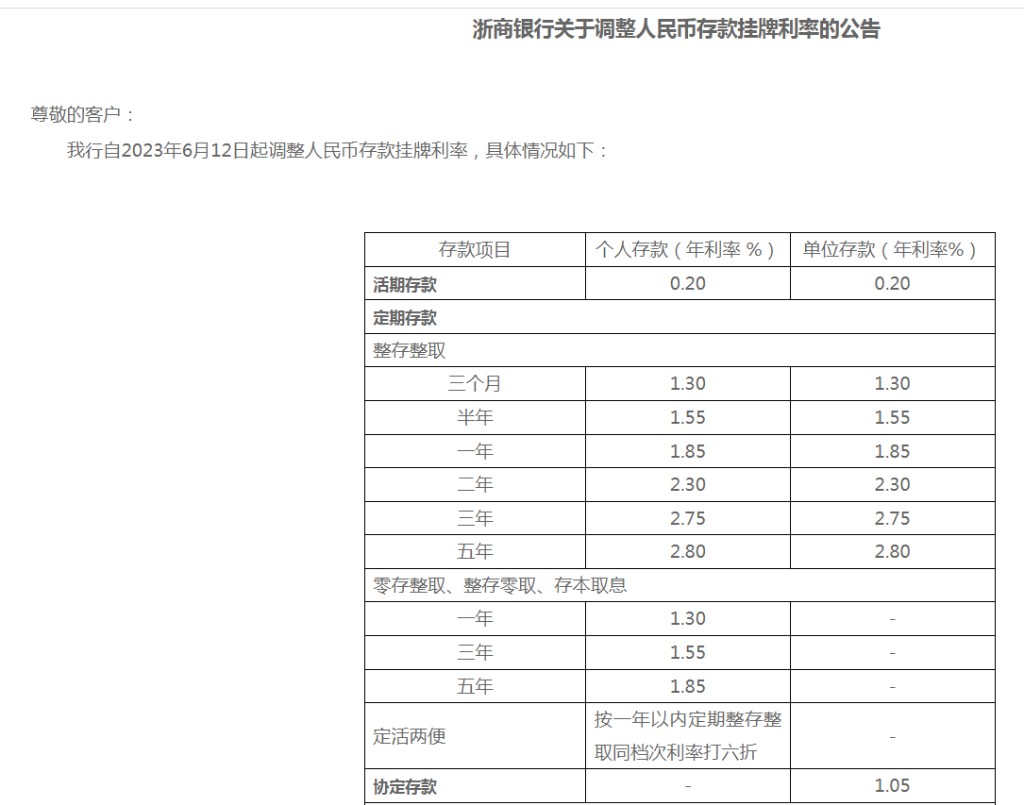This screenshot has height=805, width=1024.
Task: Click the personal 2.30 rate for 二年
Action: coord(688,485)
